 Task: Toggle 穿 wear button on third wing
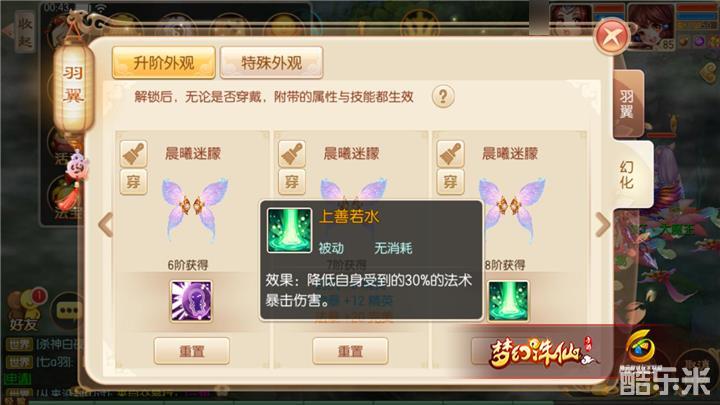click(450, 182)
